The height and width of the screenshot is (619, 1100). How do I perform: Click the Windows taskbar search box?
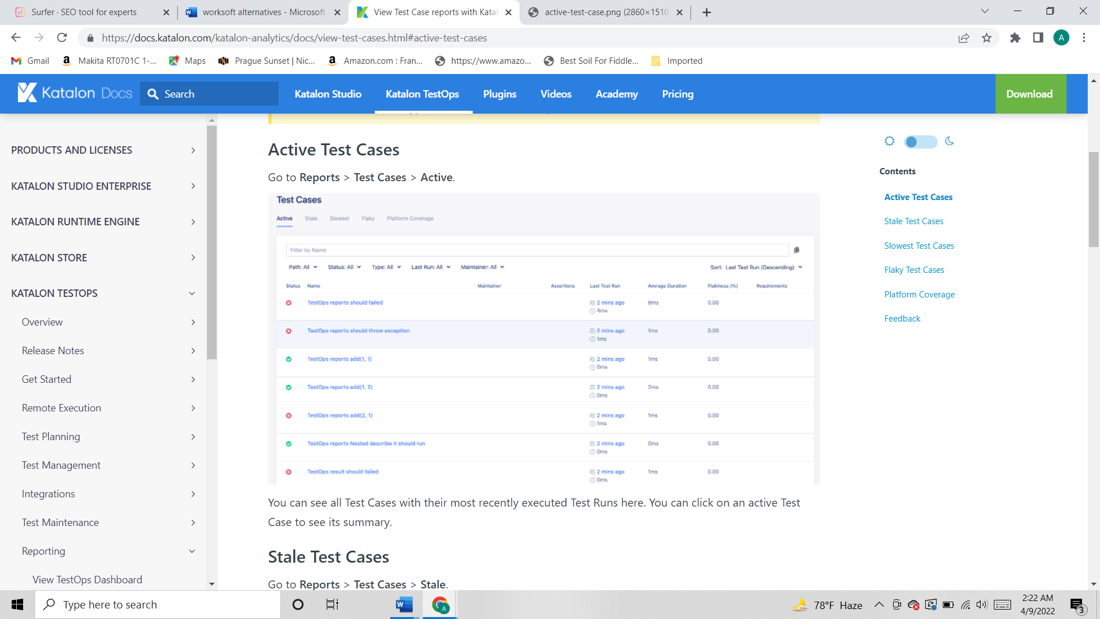(158, 604)
